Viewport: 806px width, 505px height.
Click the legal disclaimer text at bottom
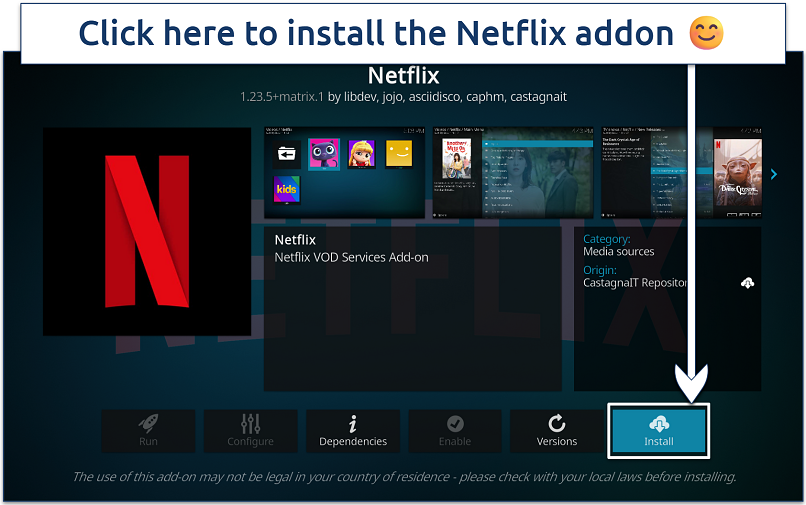coord(404,477)
